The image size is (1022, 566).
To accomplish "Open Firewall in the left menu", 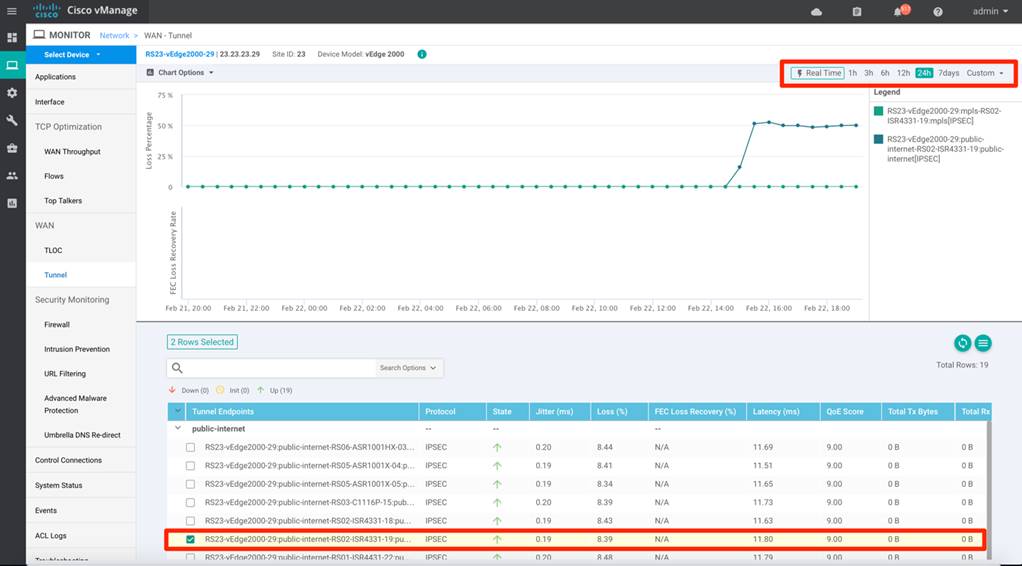I will 57,324.
